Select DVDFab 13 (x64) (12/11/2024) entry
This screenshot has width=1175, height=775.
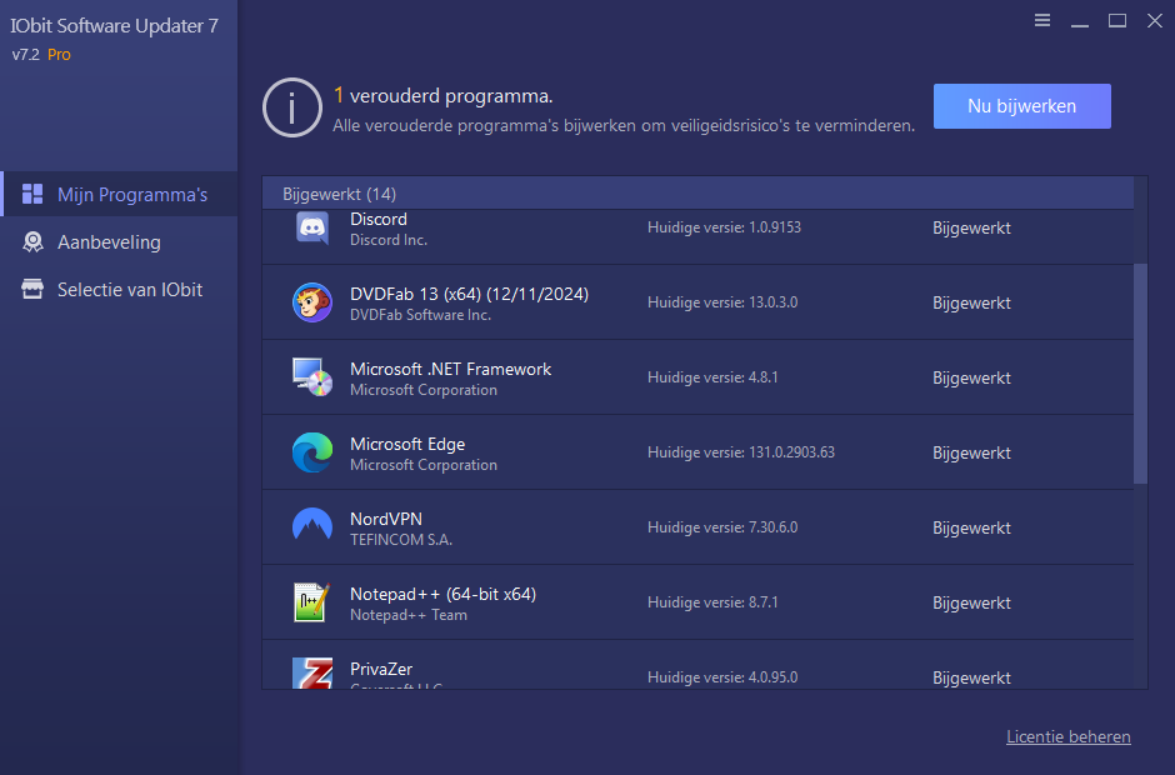point(469,294)
